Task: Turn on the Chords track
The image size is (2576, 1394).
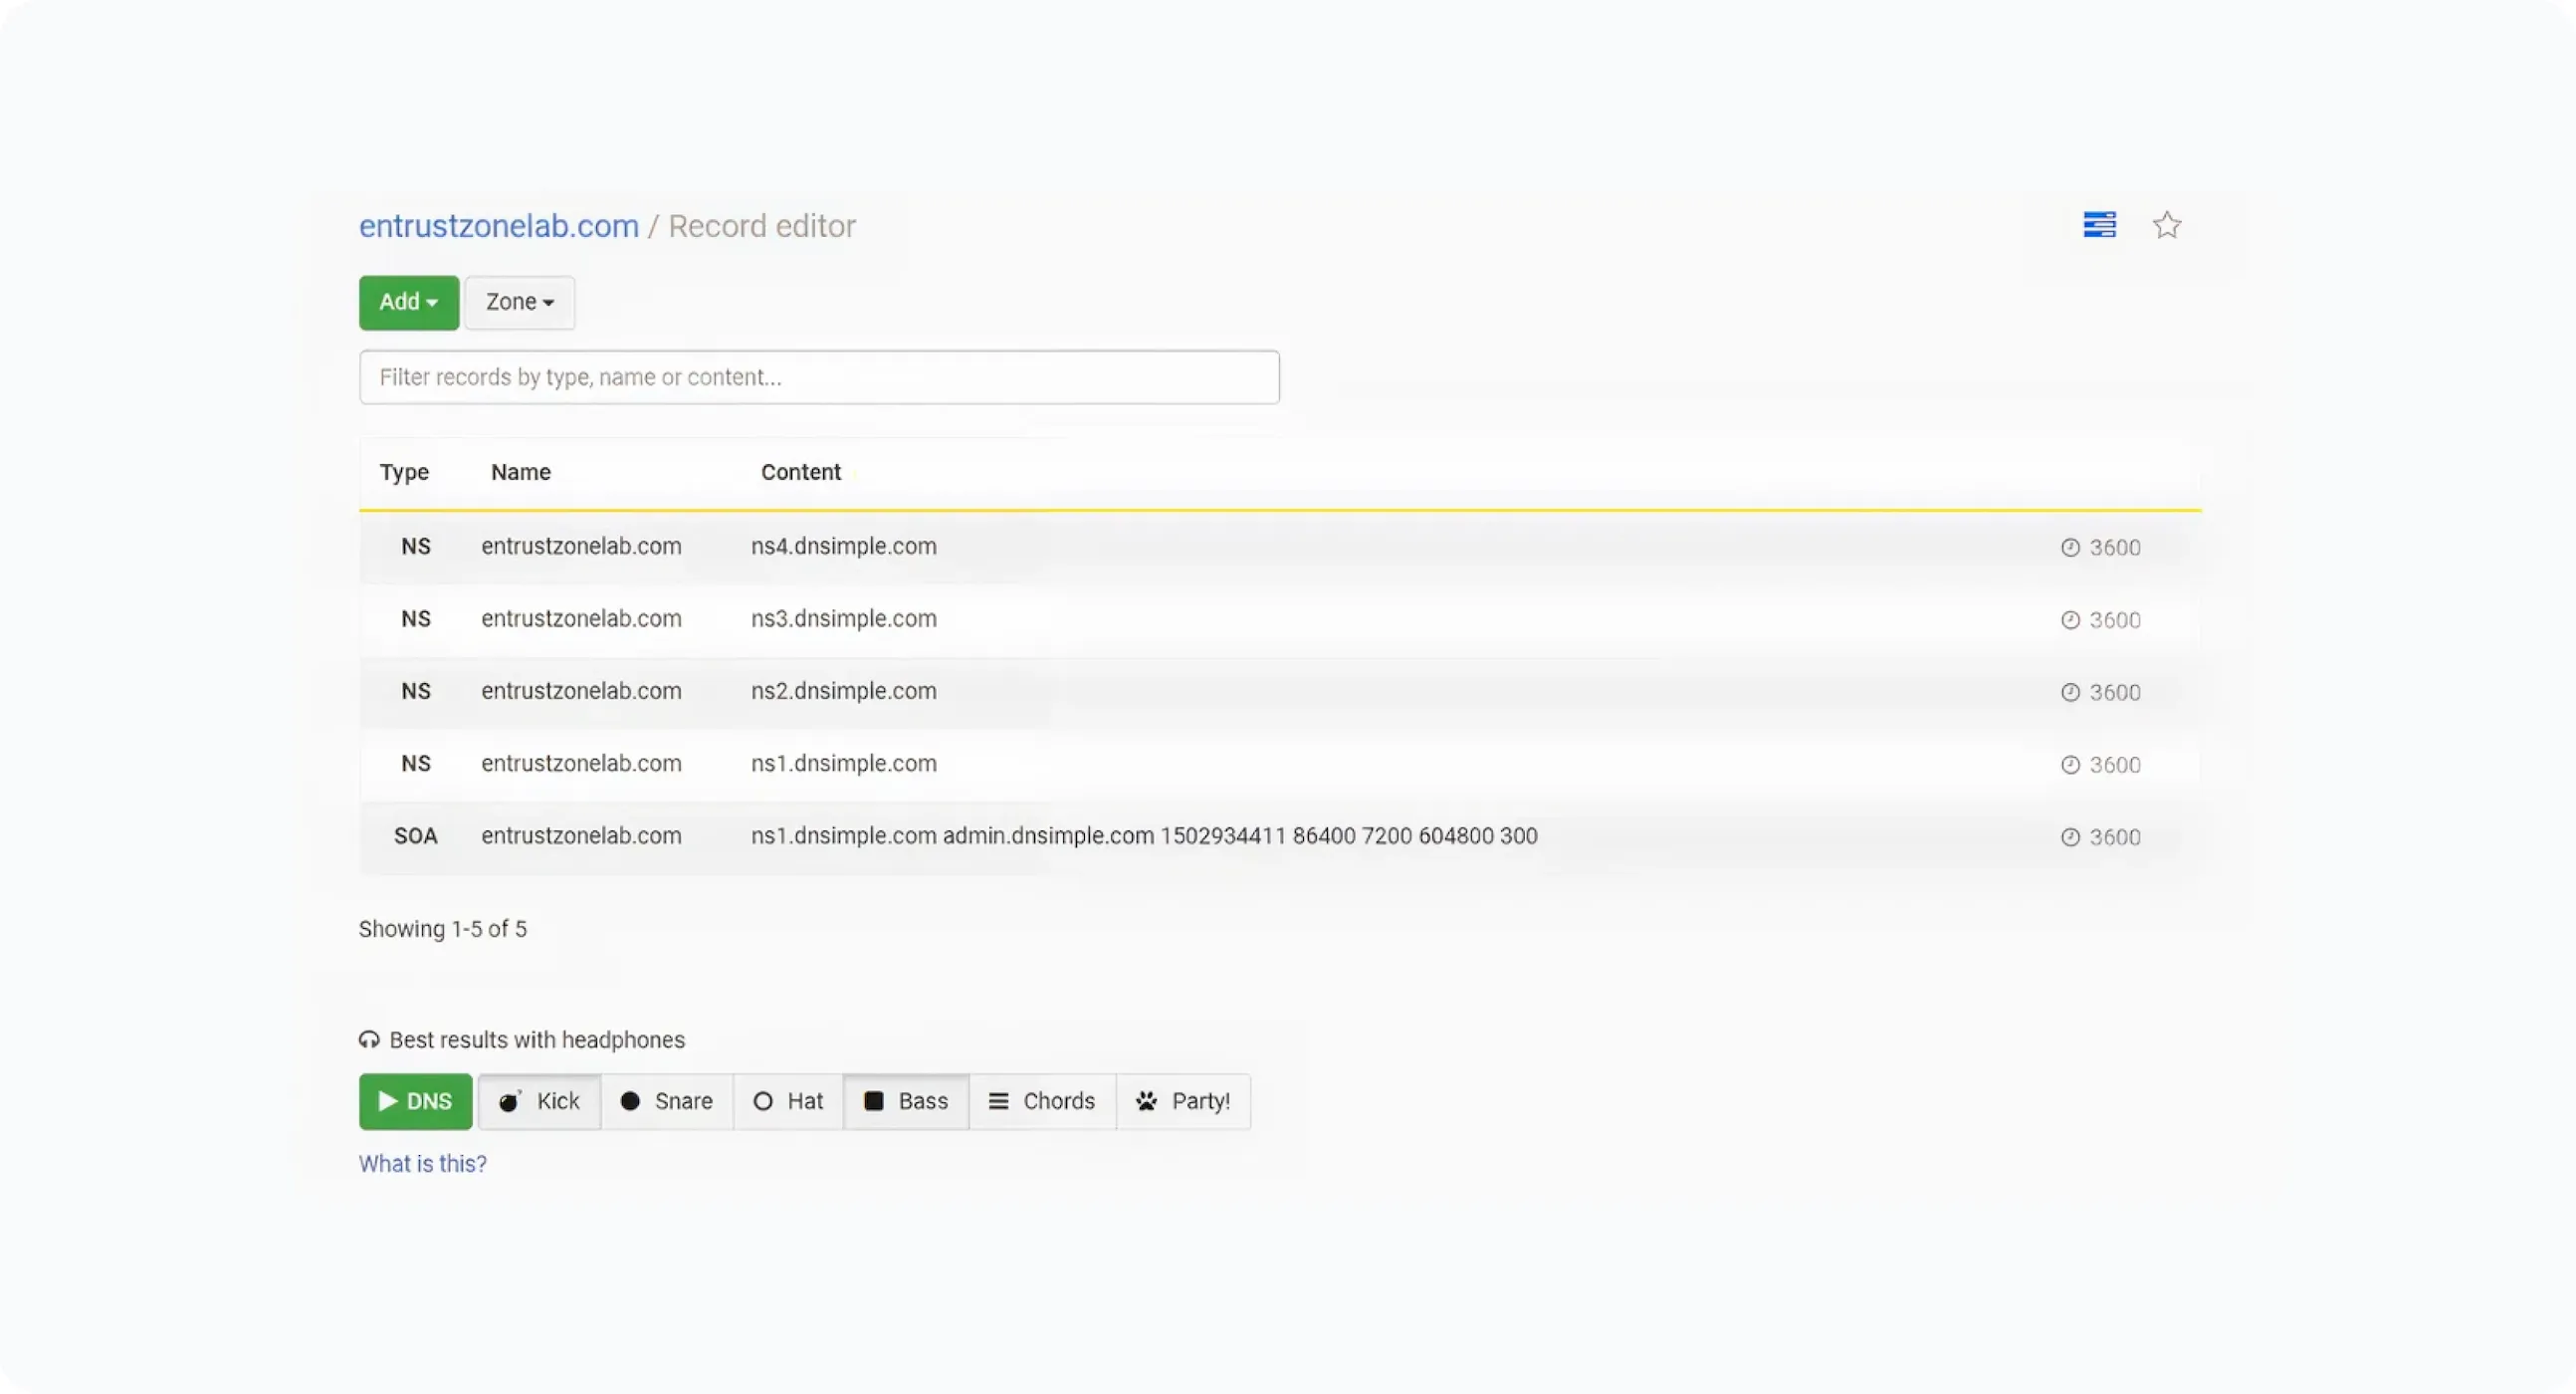Action: point(1042,1101)
